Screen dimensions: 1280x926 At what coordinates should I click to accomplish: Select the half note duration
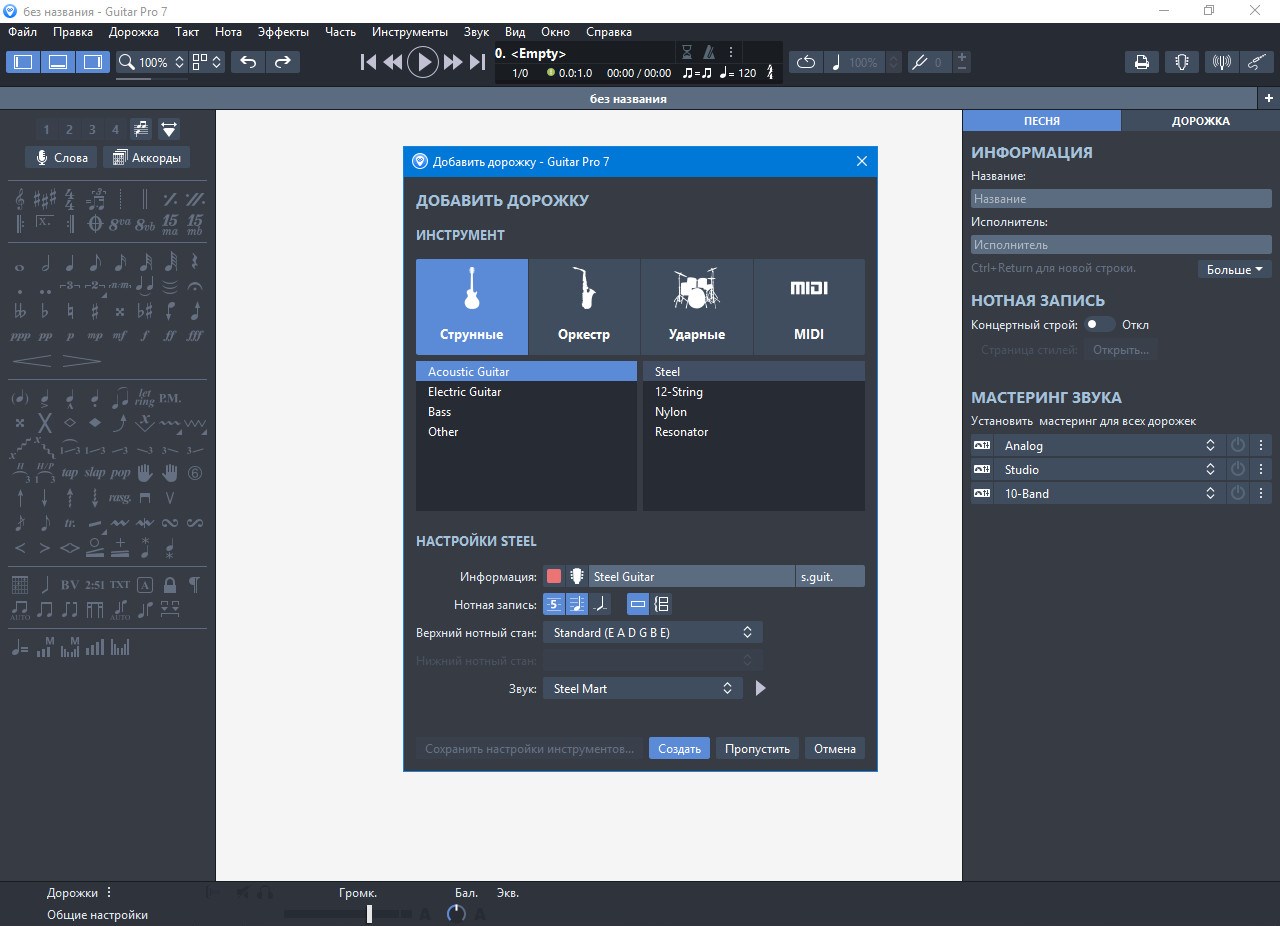45,264
